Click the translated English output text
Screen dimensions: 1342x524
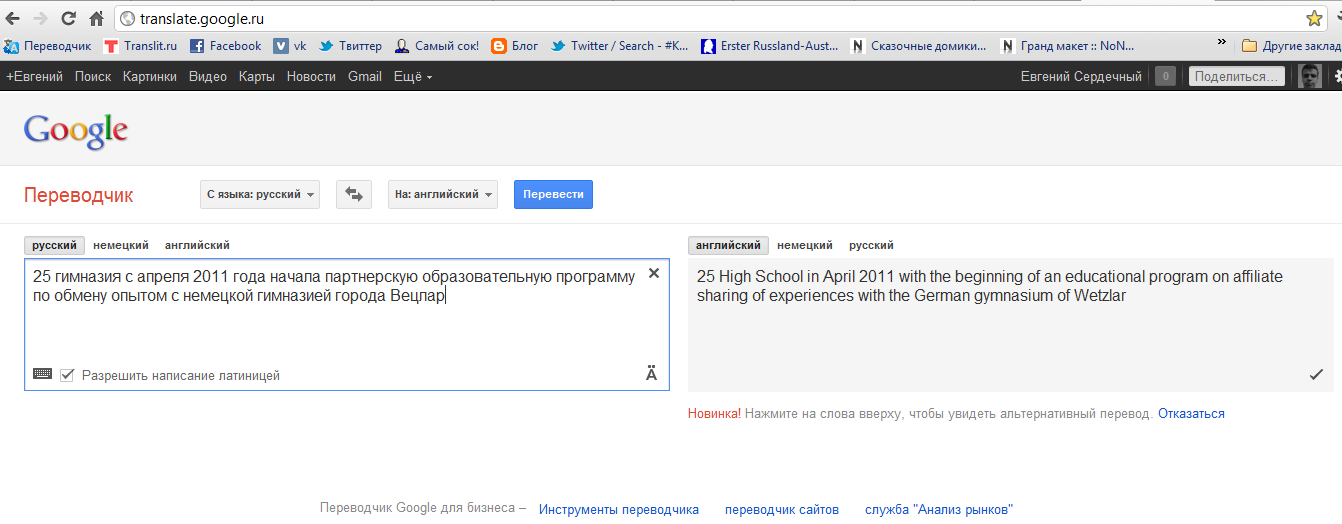[x=990, y=286]
